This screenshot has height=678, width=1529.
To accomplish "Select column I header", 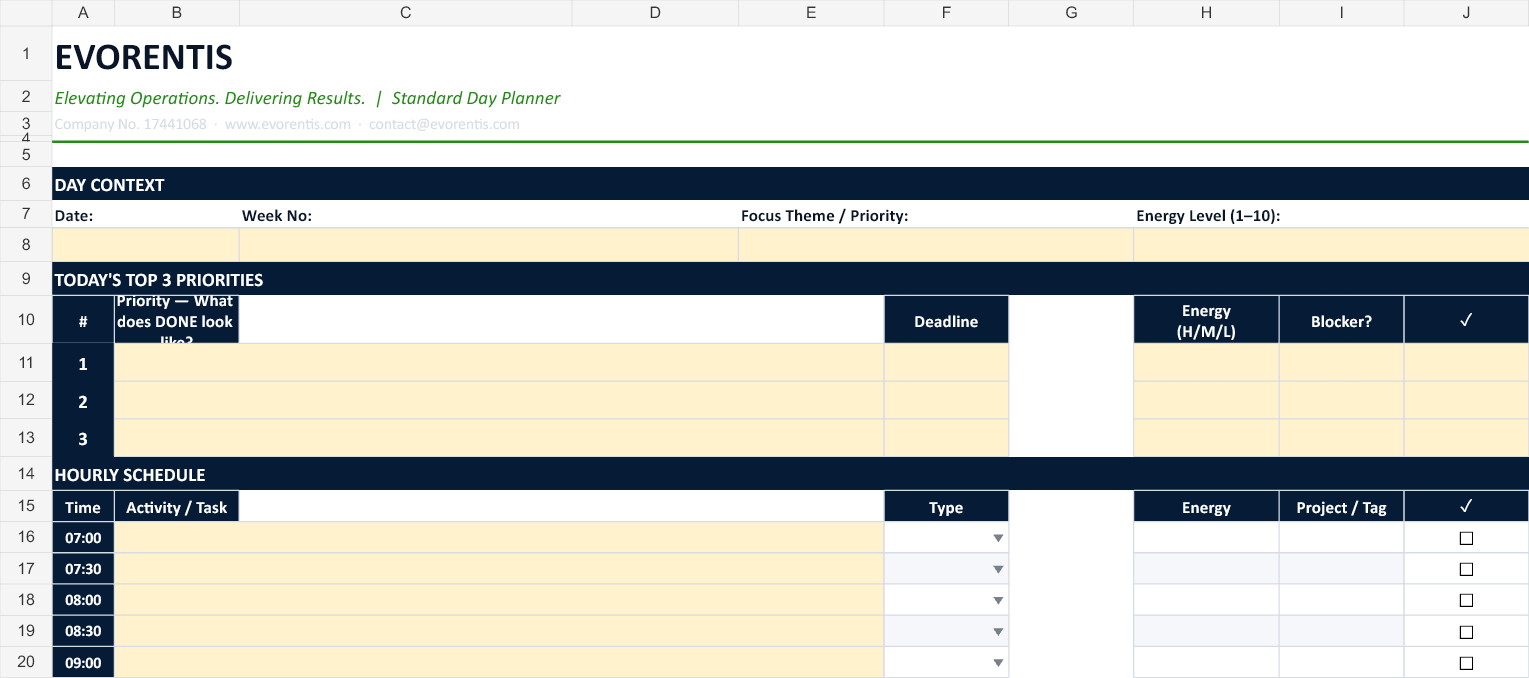I will 1341,12.
